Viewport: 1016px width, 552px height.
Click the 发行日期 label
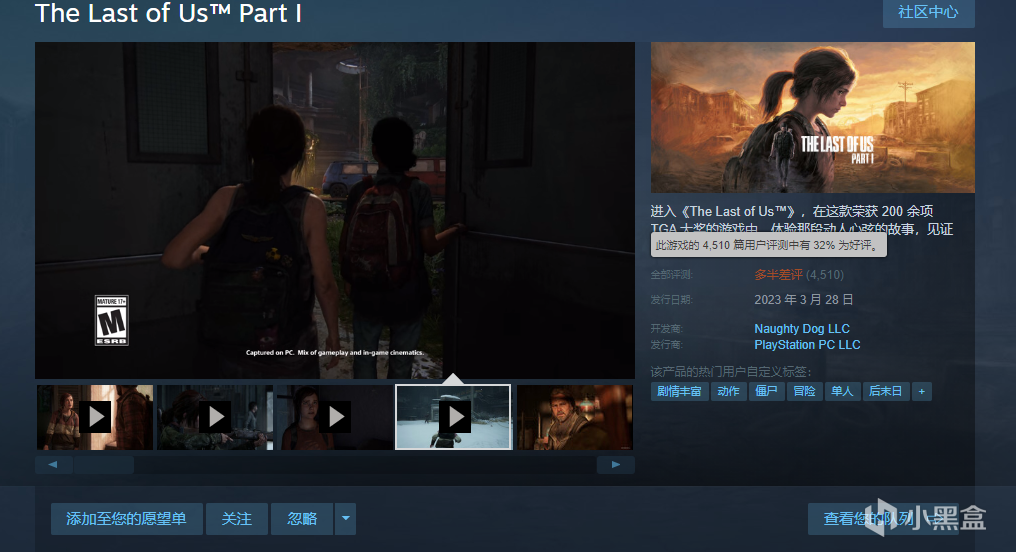[671, 300]
